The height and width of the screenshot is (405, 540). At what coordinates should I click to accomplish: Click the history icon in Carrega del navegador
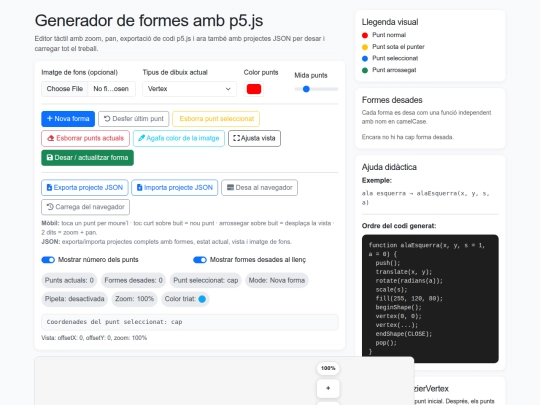pos(50,207)
